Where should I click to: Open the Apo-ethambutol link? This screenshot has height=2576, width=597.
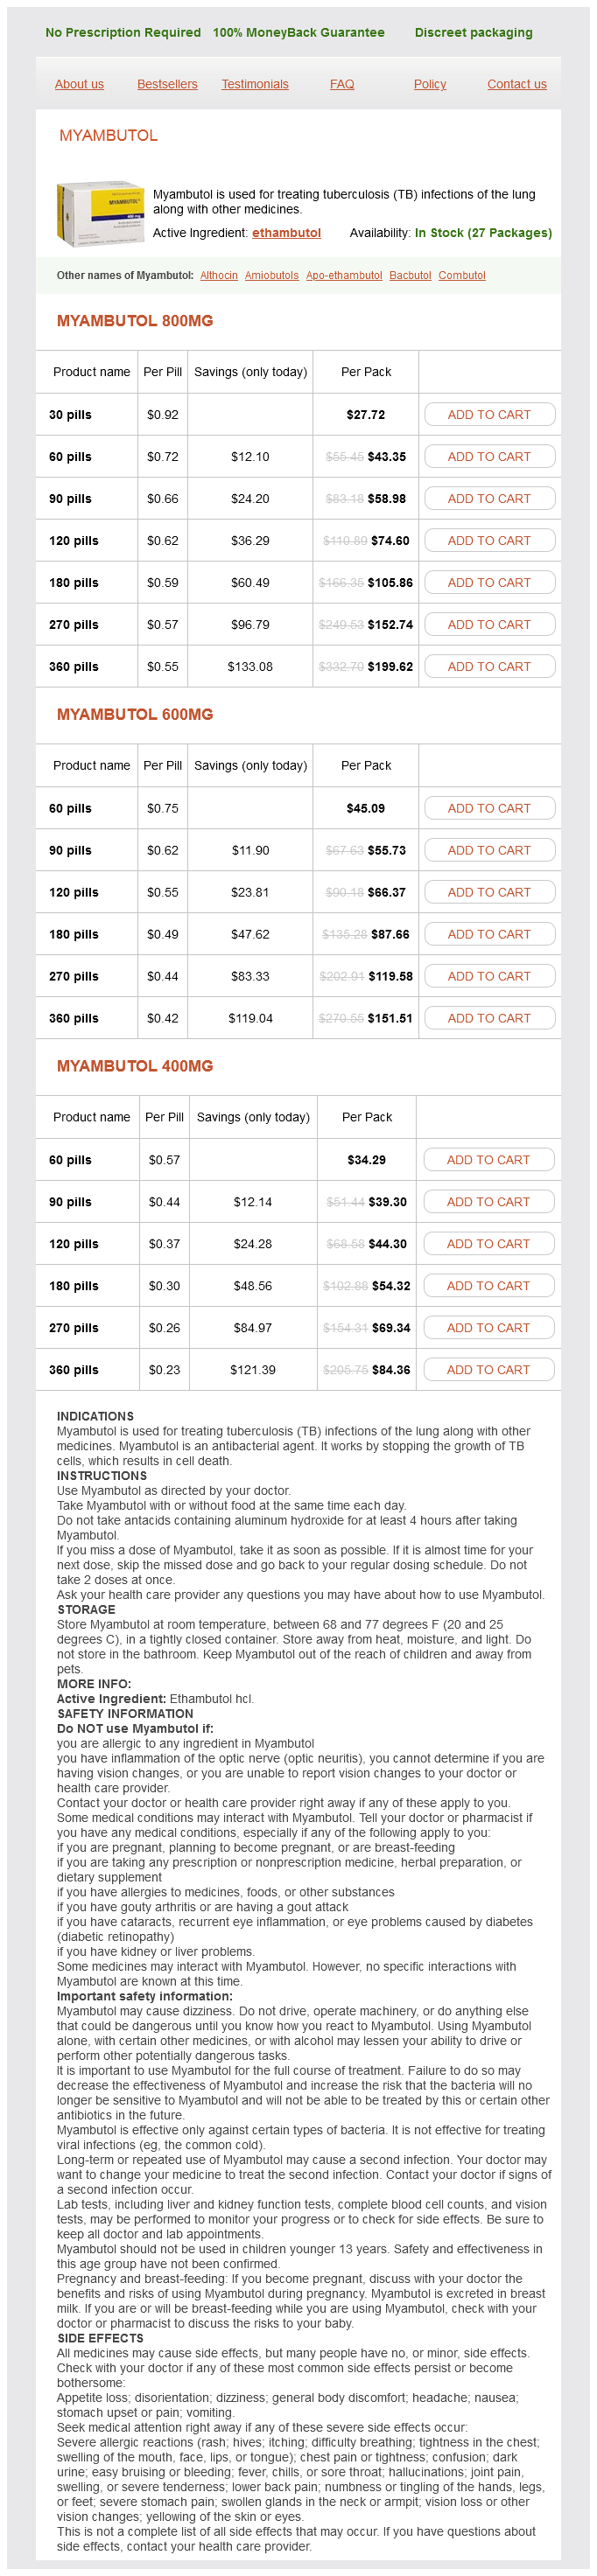[x=344, y=275]
